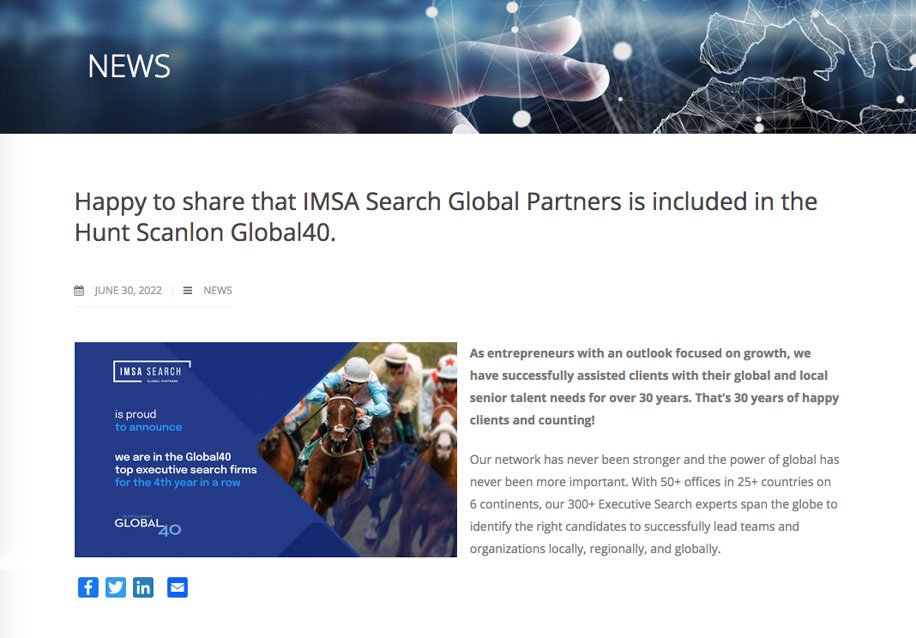The height and width of the screenshot is (638, 916).
Task: Click the IMSA Search logo in the image
Action: point(151,372)
